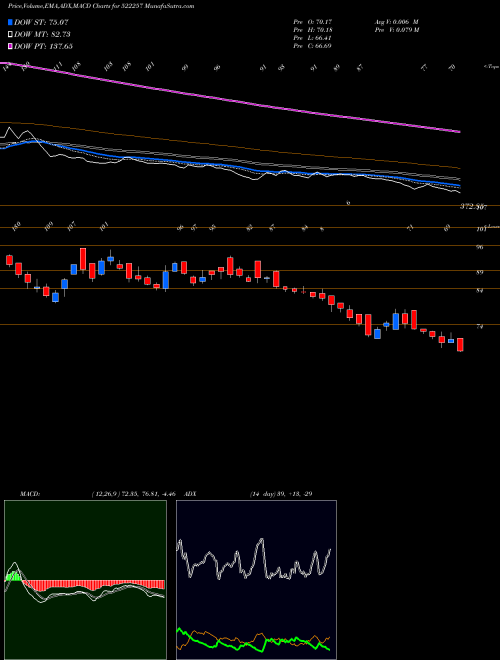Click the magenta DOW PT legend swatch
The height and width of the screenshot is (660, 500).
point(10,46)
